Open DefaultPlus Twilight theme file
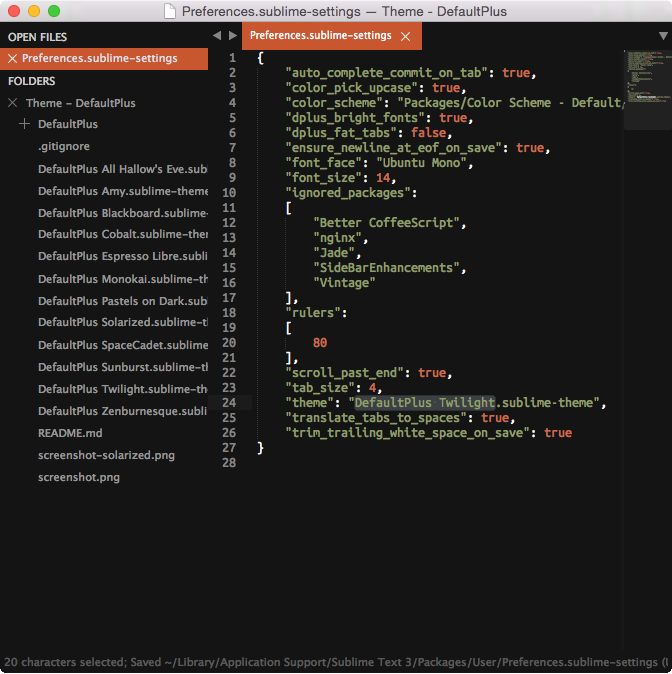Image resolution: width=672 pixels, height=674 pixels. coord(123,389)
